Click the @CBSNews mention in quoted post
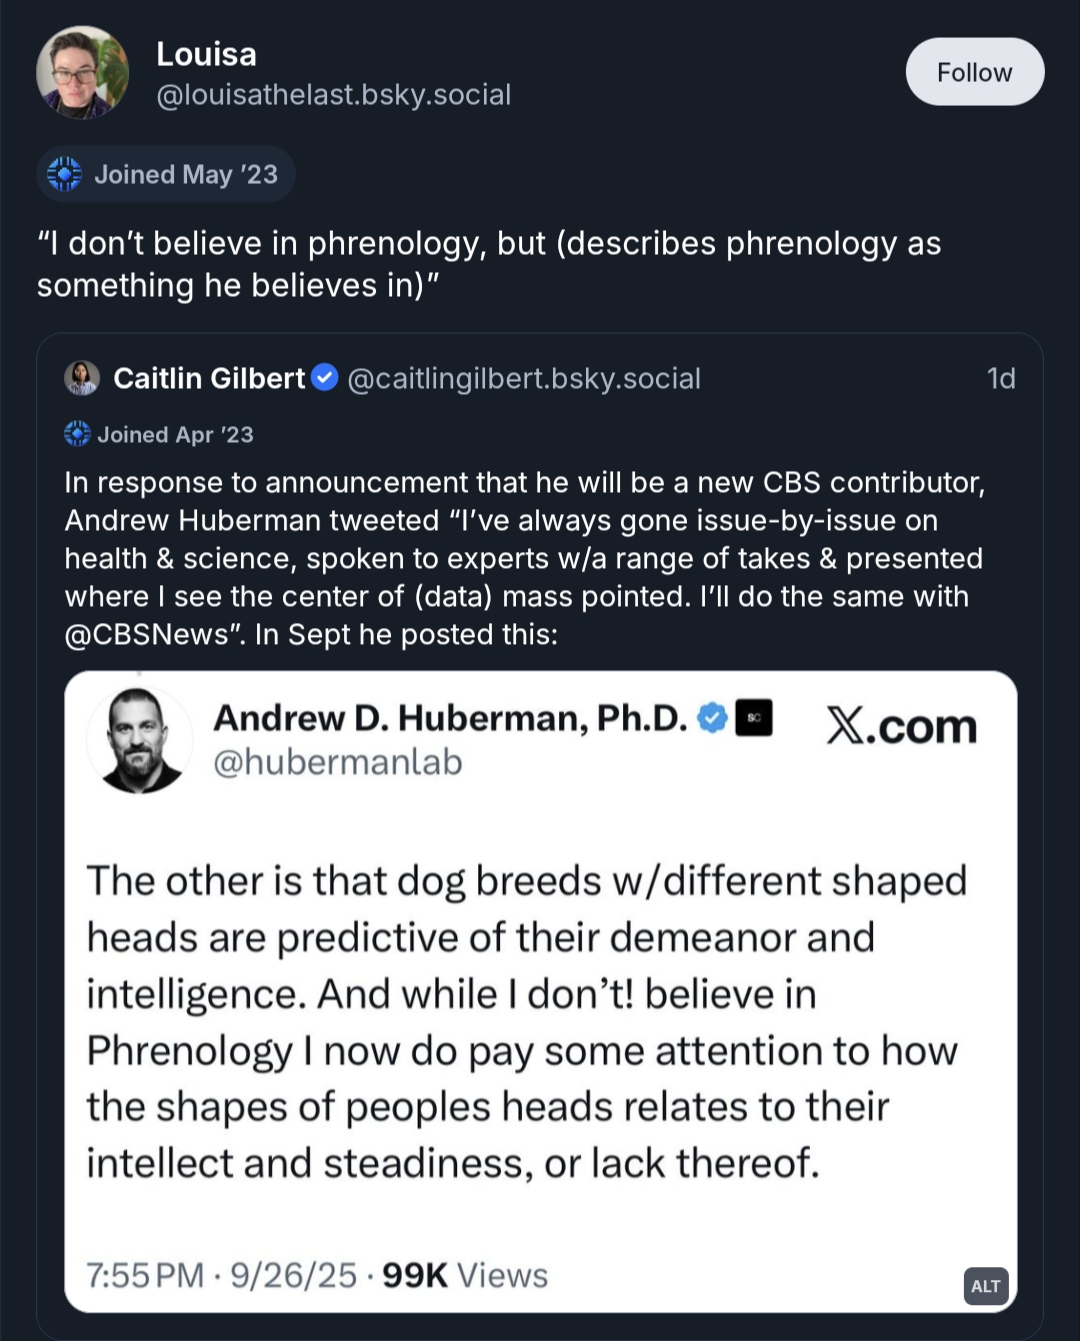Screen dimensions: 1080x1341 [x=147, y=634]
